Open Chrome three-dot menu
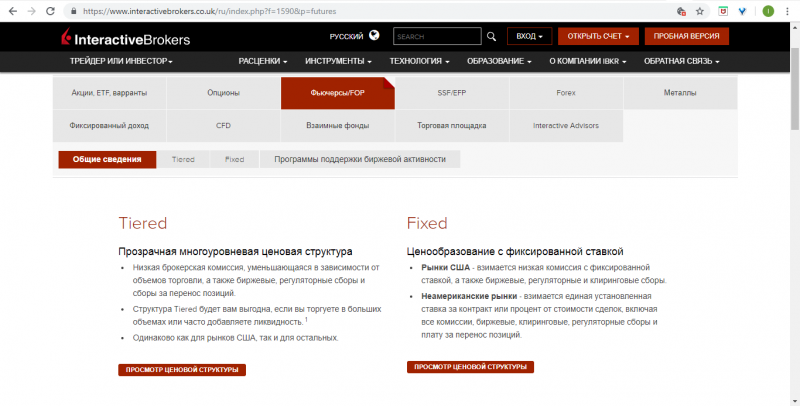Screen dimensions: 800x406 pyautogui.click(x=787, y=11)
